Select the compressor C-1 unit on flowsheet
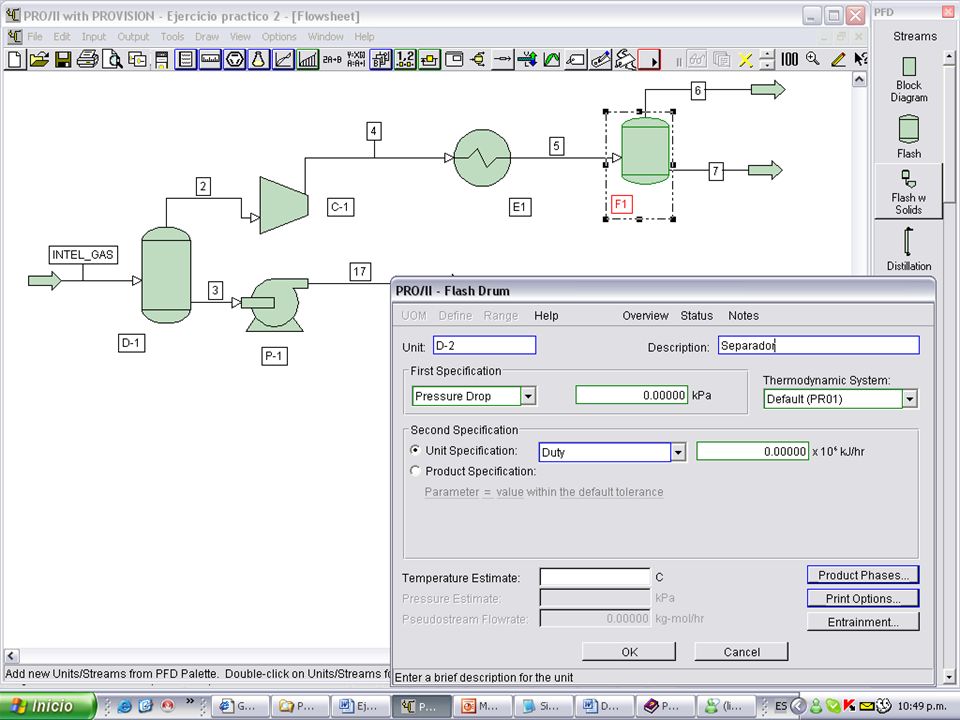 coord(283,205)
